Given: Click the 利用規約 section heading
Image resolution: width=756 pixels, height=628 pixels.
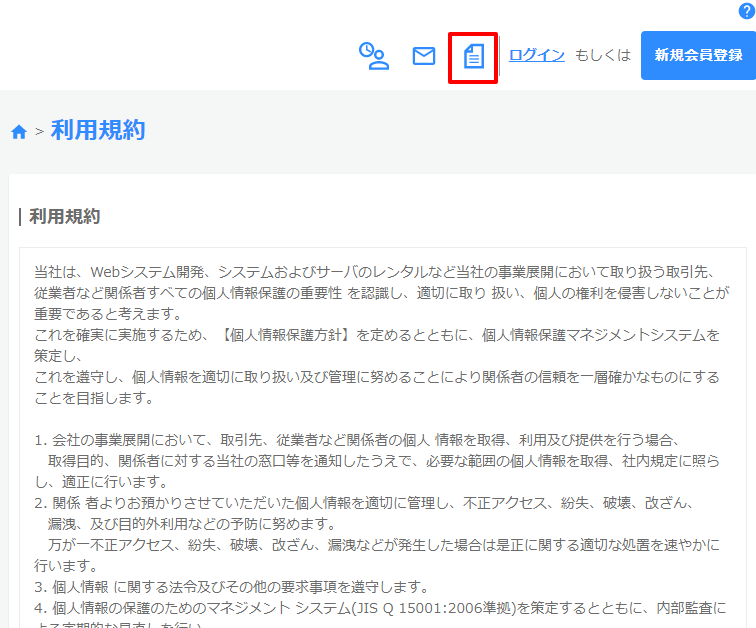Looking at the screenshot, I should point(64,216).
